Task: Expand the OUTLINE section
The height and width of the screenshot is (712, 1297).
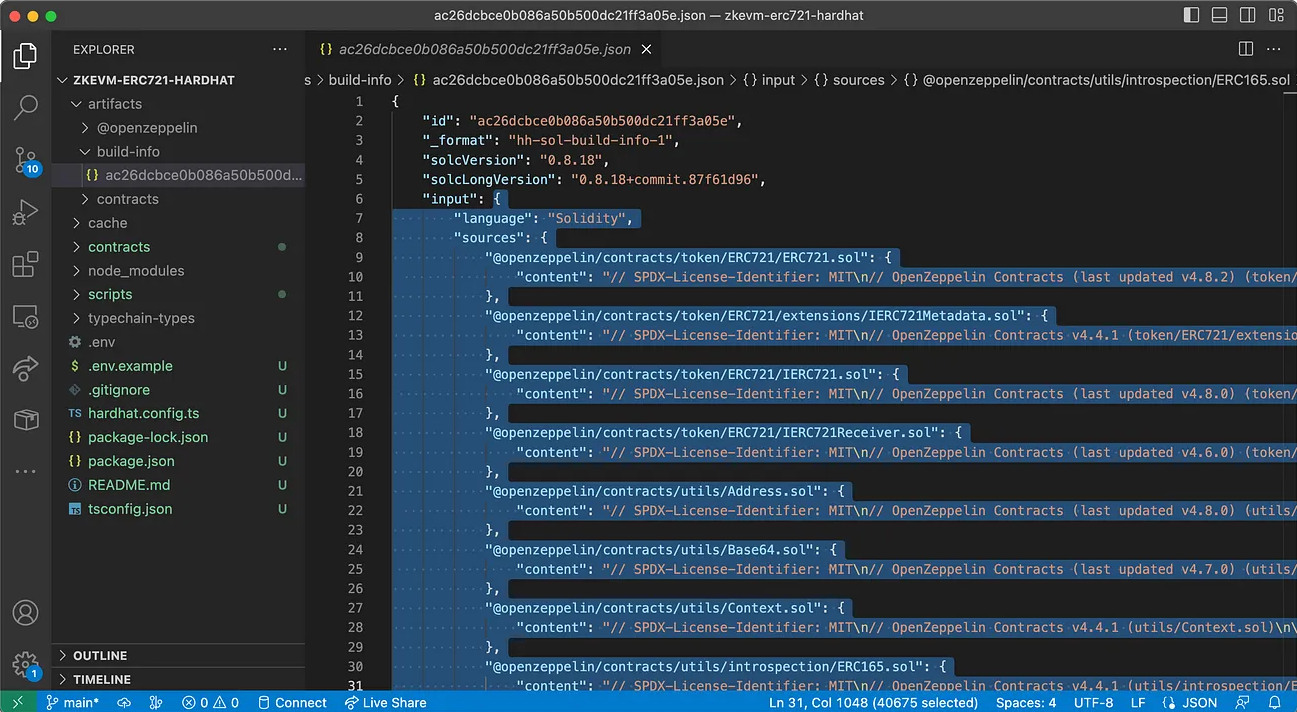Action: tap(100, 656)
